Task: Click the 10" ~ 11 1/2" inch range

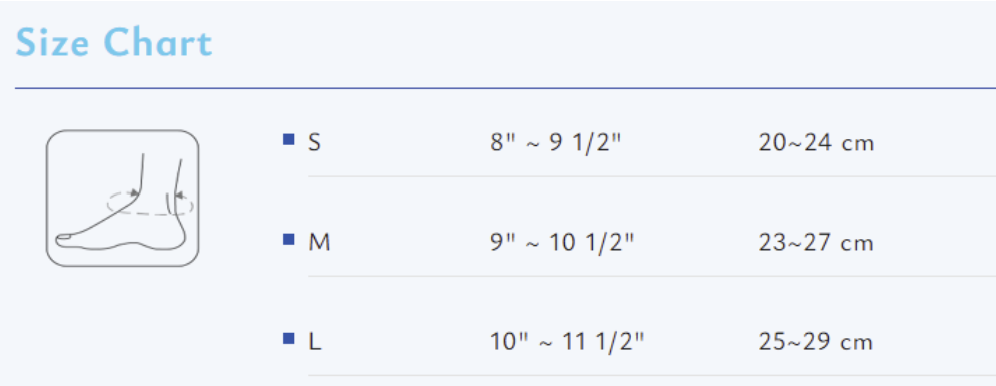Action: click(x=567, y=342)
